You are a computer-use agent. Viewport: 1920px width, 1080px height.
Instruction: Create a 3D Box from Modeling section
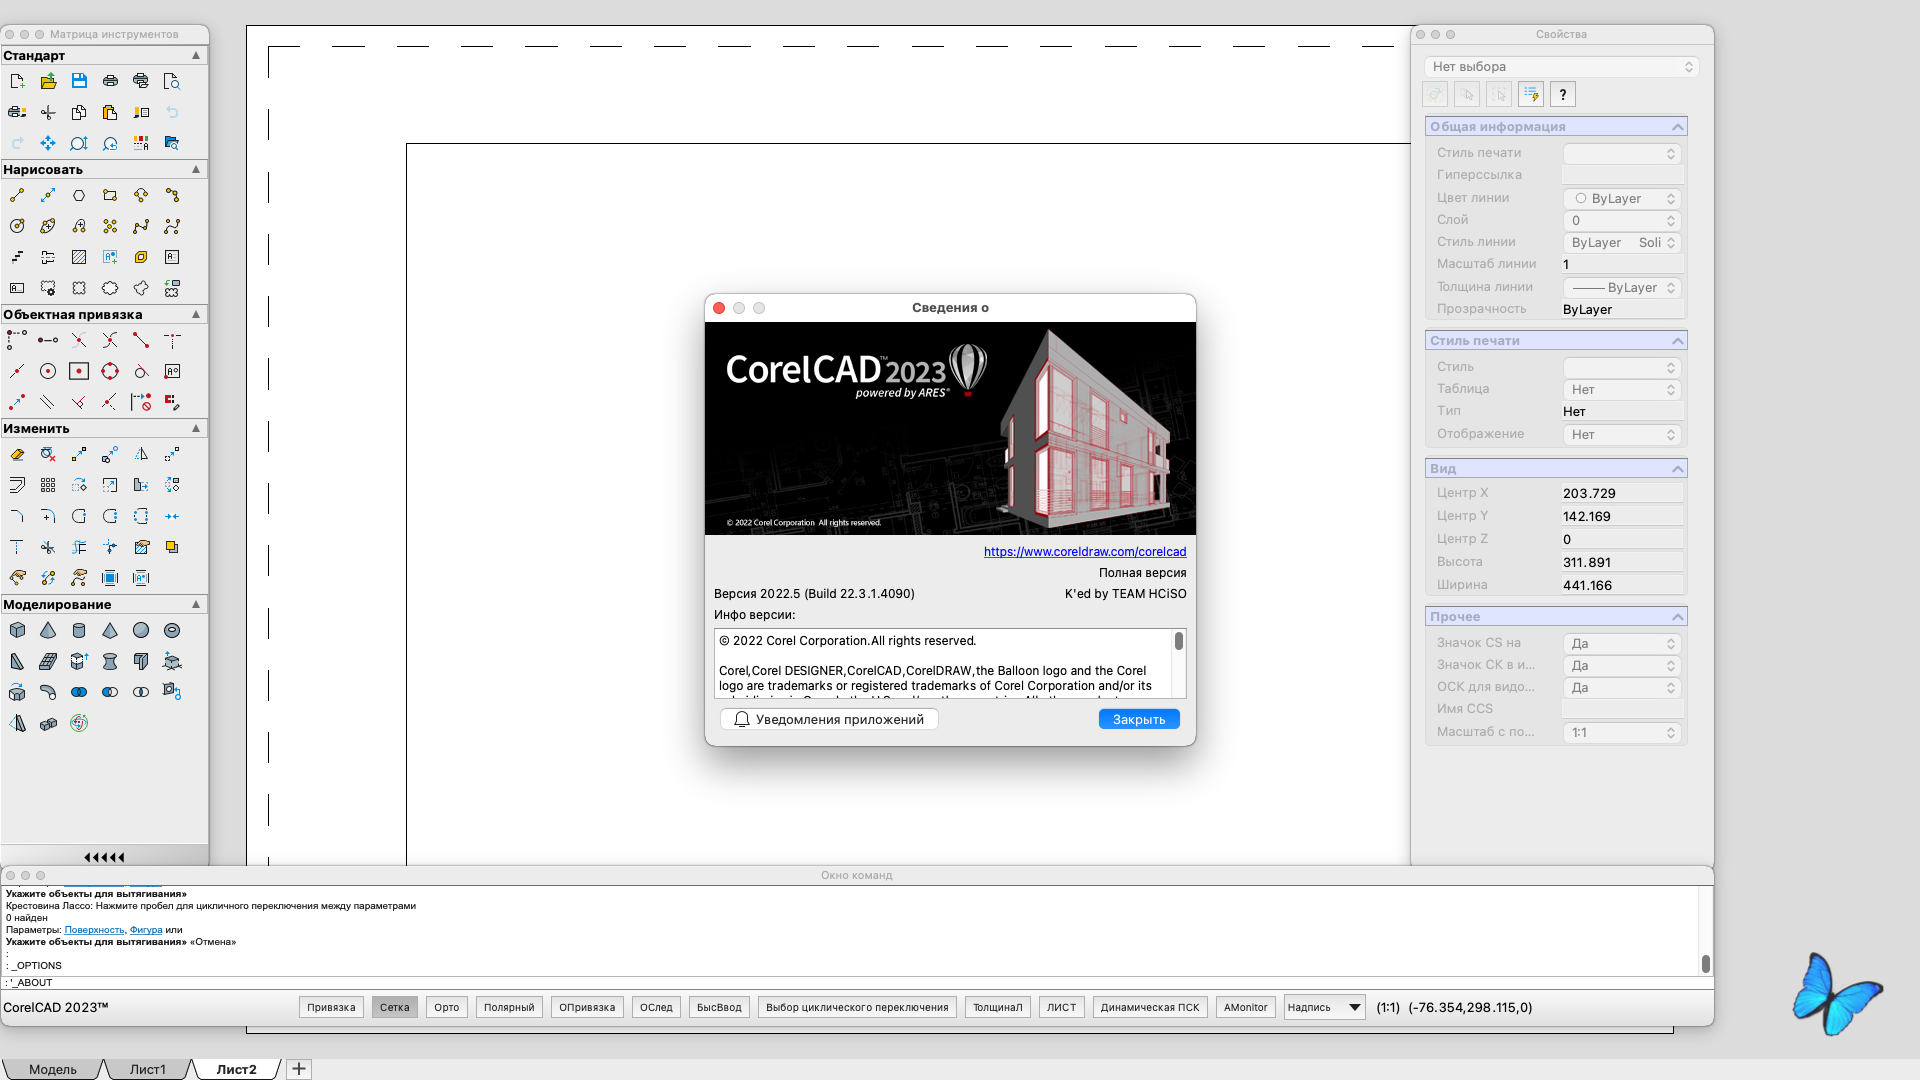pos(17,630)
